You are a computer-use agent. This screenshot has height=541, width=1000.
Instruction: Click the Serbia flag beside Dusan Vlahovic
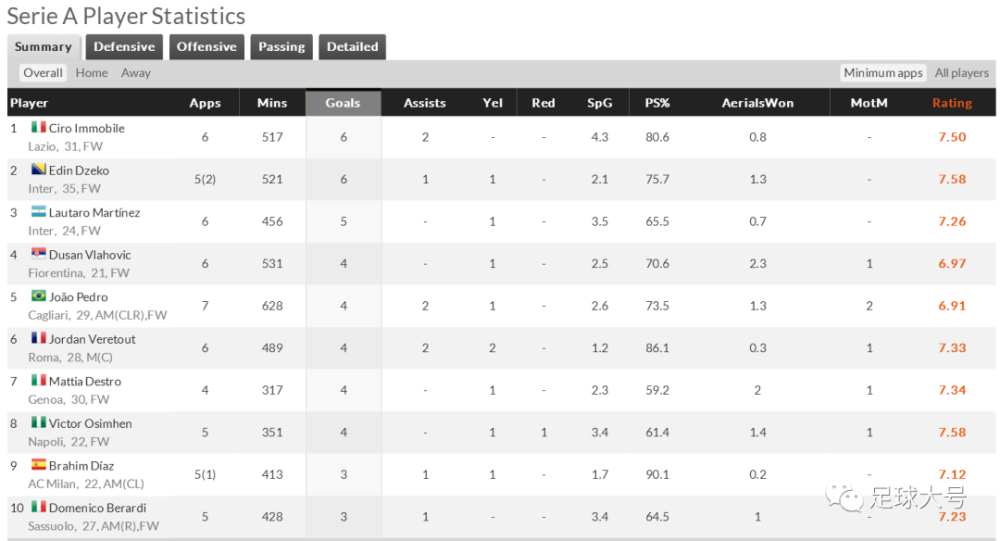(x=38, y=253)
